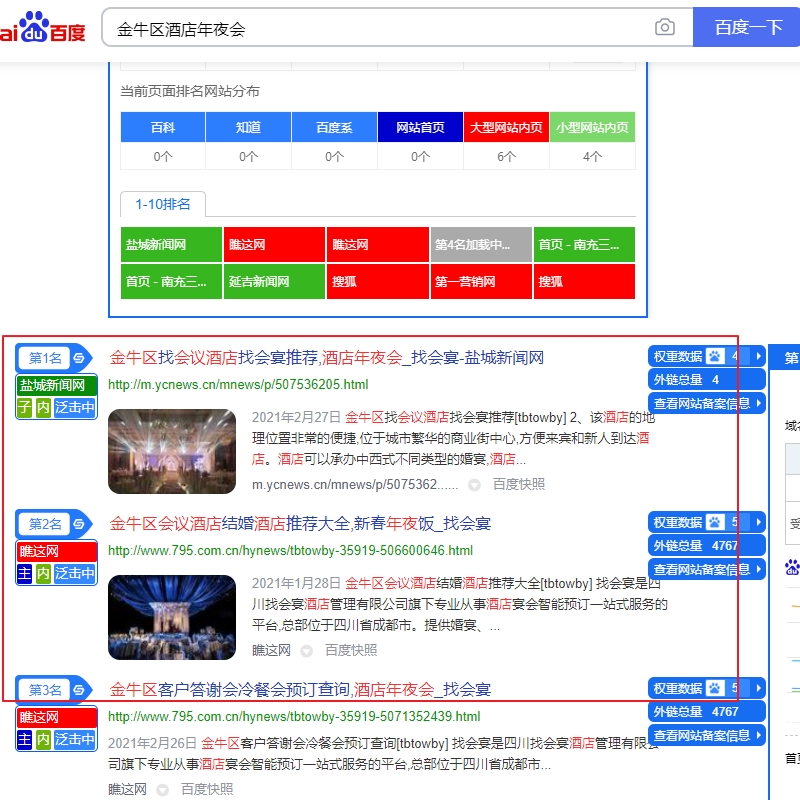800x800 pixels.
Task: Open the m.ycnews.cn green URL link
Action: click(x=238, y=385)
